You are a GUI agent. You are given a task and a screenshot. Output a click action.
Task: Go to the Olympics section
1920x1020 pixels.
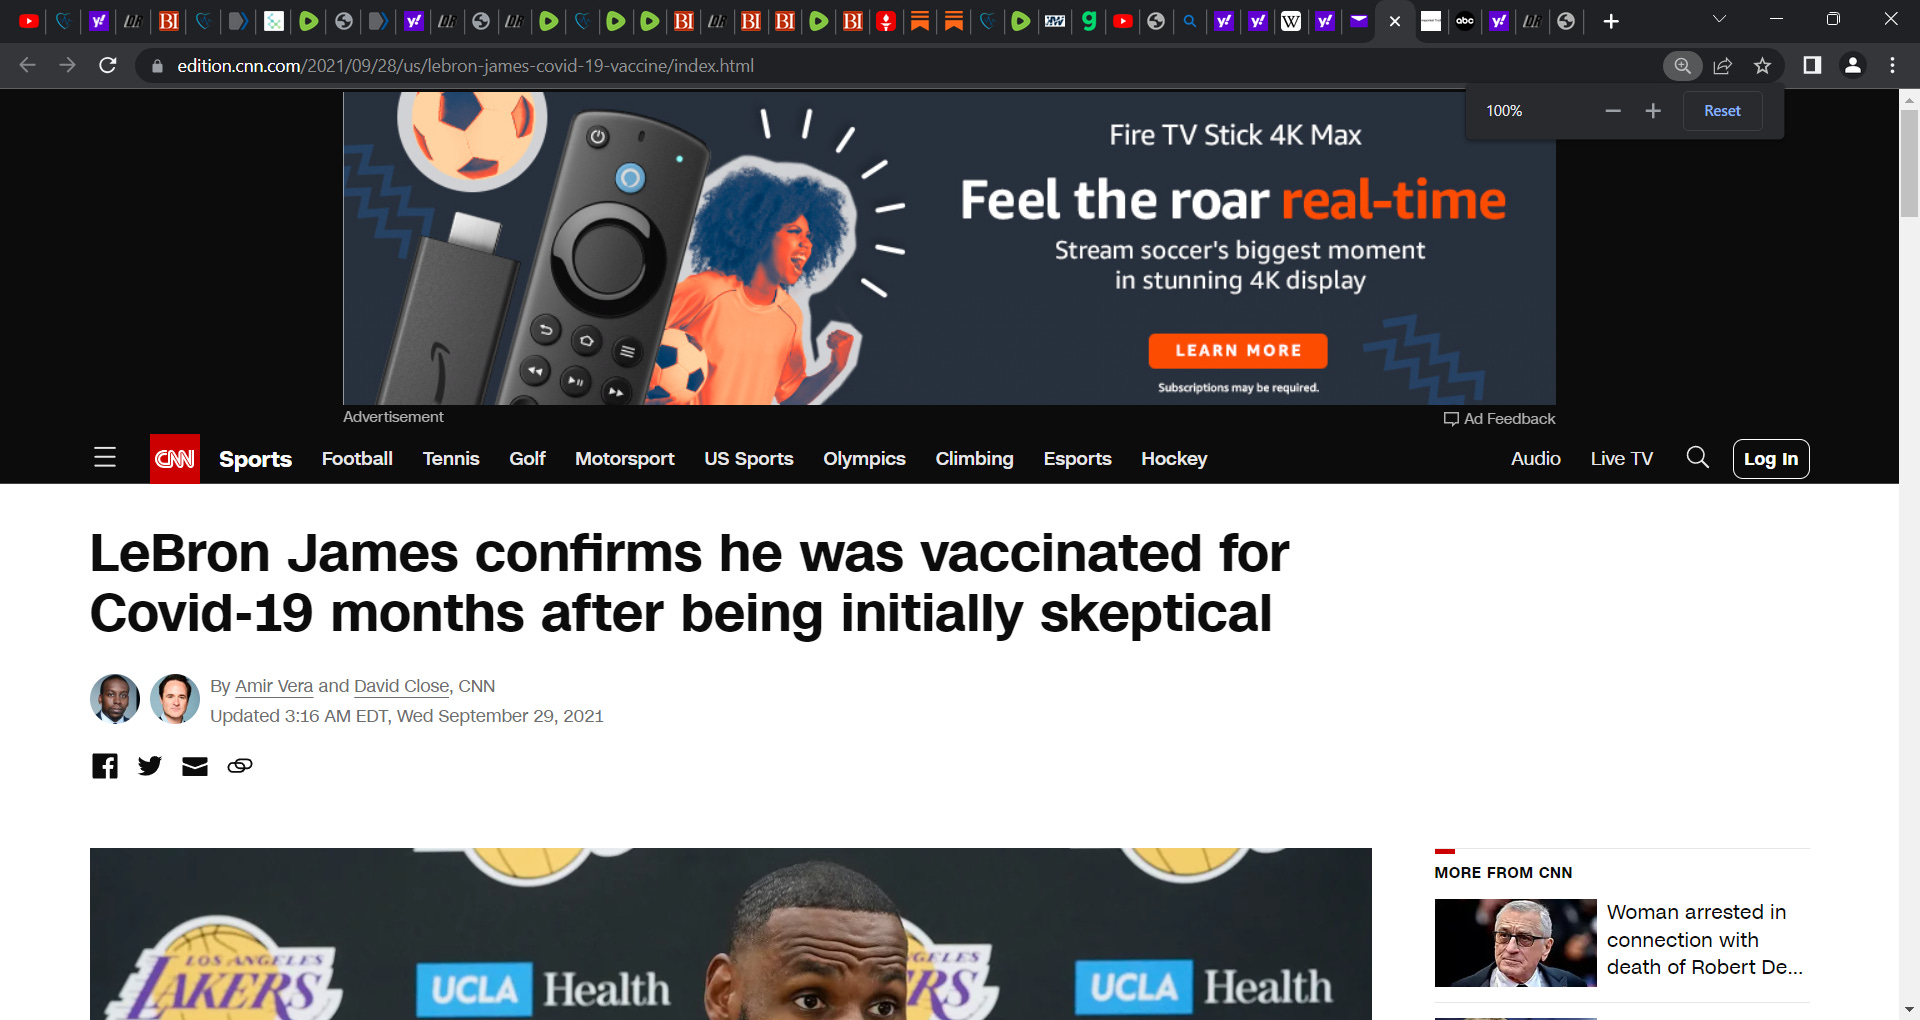click(864, 459)
